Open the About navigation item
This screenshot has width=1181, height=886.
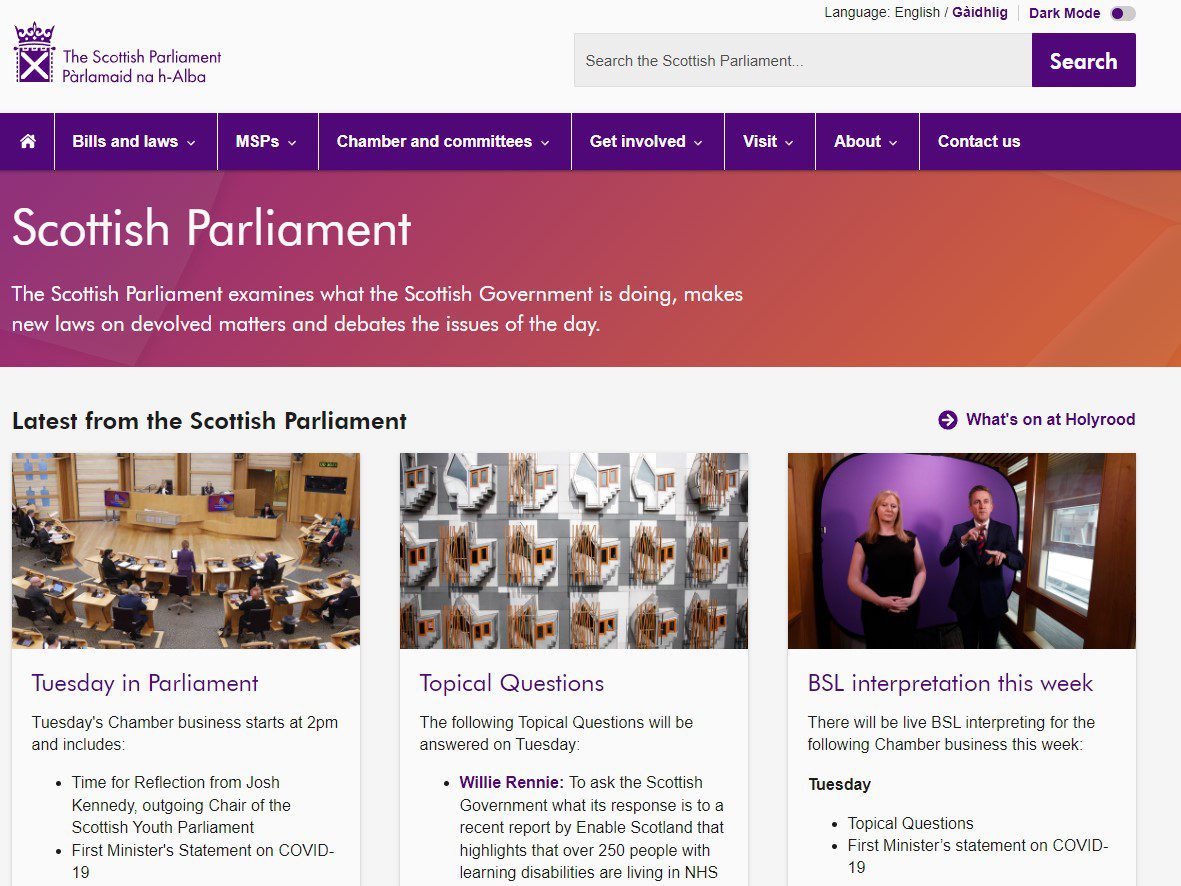click(x=867, y=142)
